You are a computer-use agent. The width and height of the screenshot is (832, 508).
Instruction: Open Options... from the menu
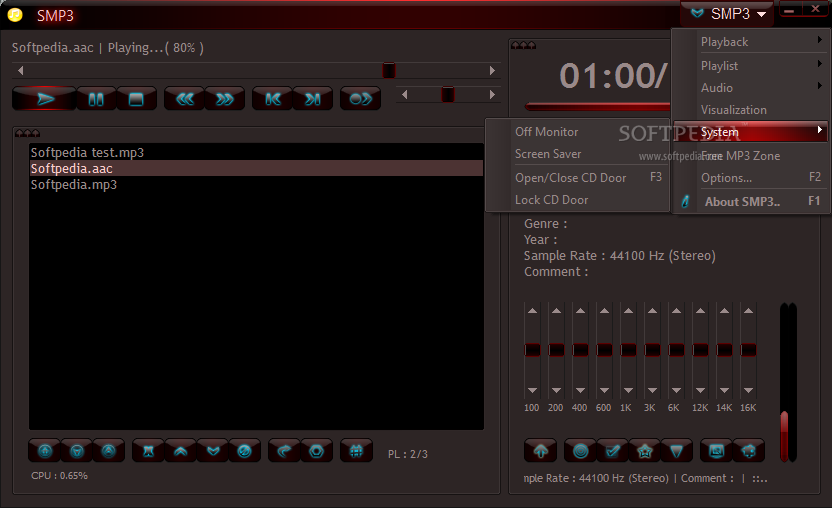coord(750,178)
